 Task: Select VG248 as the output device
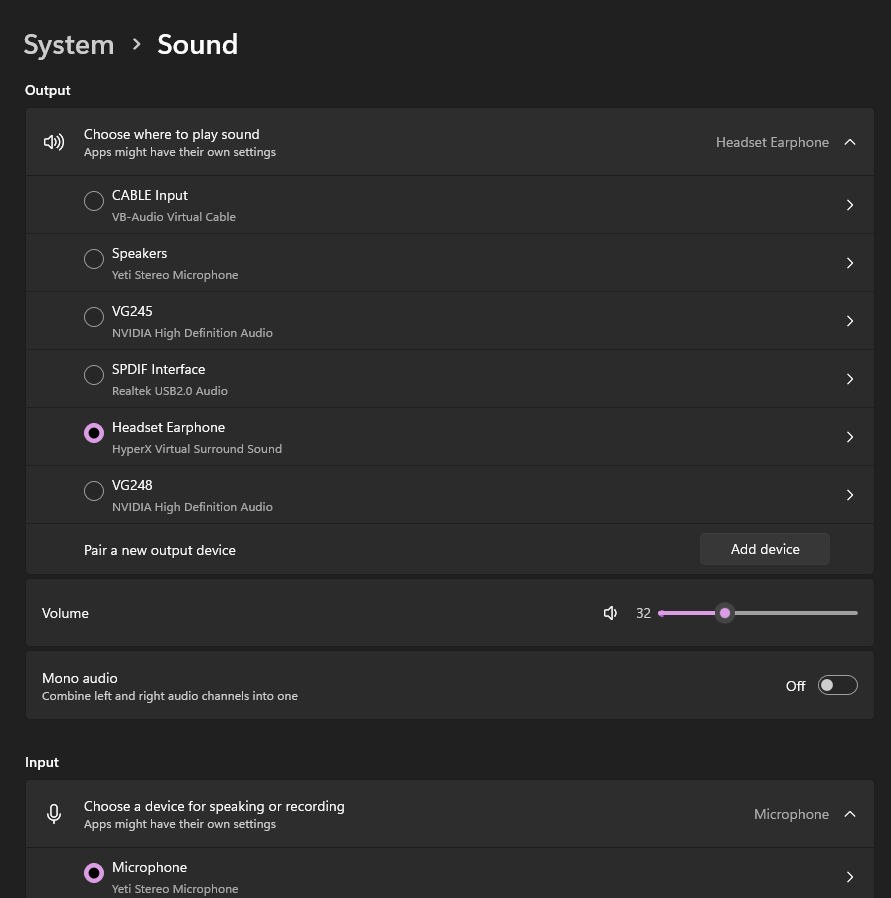click(93, 490)
